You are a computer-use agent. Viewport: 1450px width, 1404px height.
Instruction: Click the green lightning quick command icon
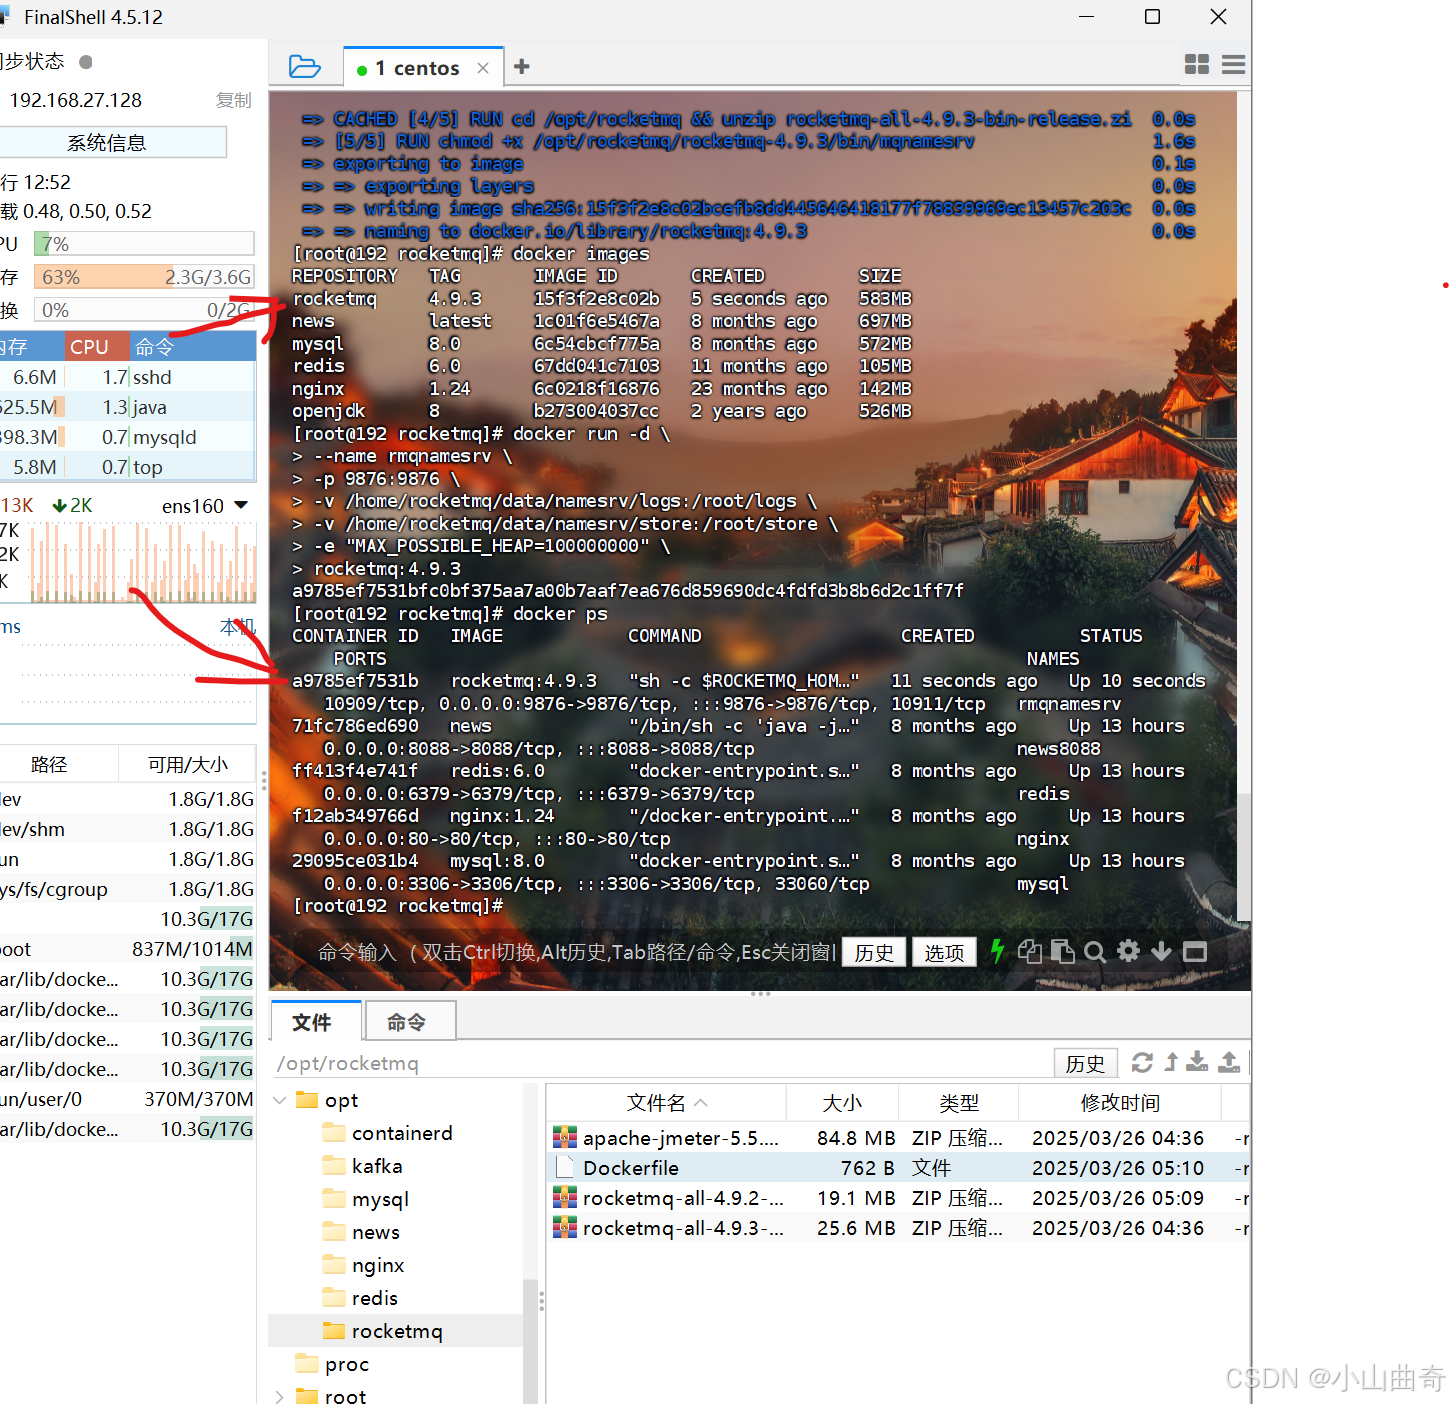(997, 951)
